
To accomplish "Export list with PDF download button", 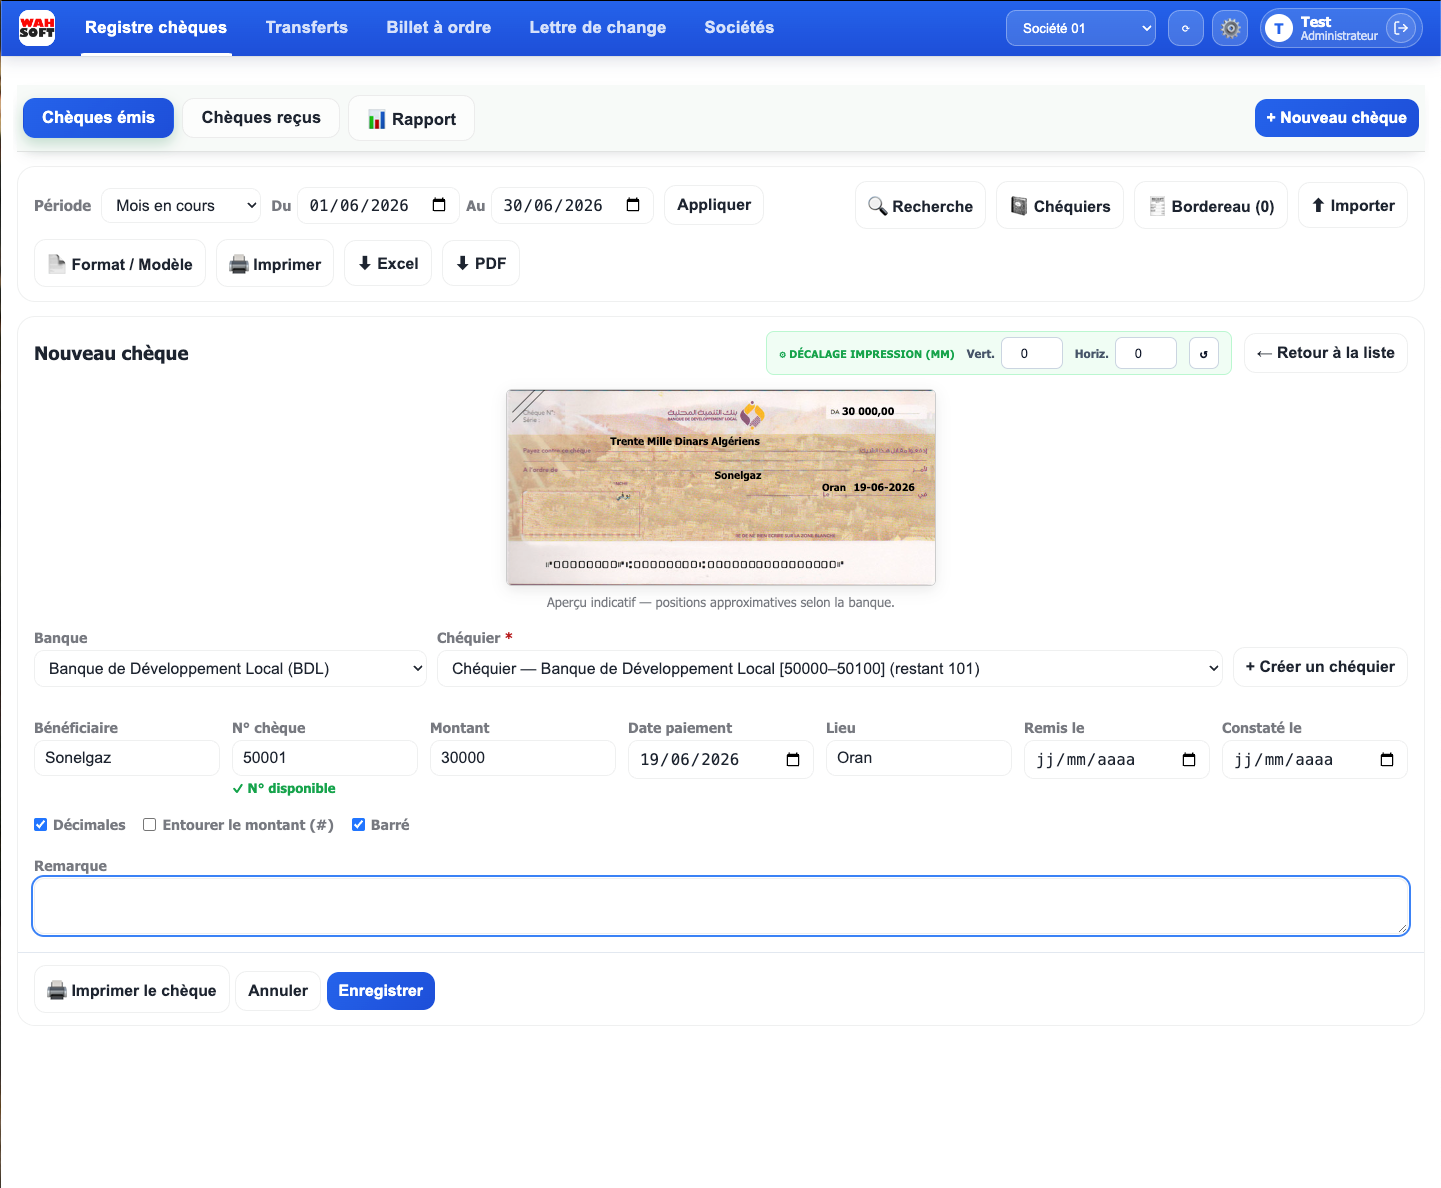I will 481,263.
